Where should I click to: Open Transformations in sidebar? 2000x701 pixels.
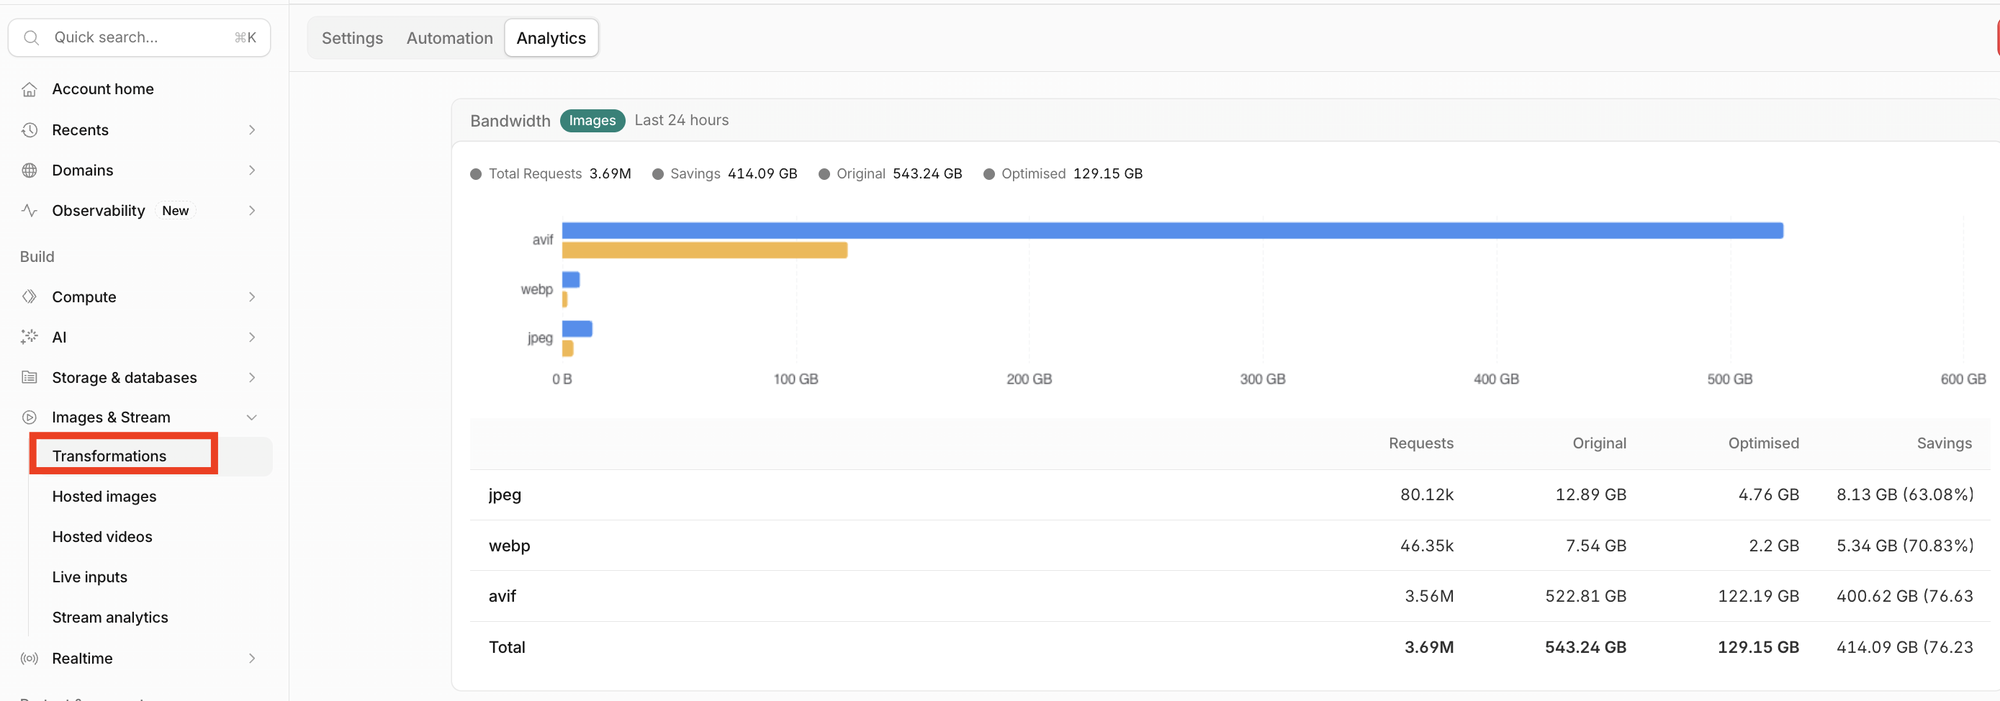point(109,456)
